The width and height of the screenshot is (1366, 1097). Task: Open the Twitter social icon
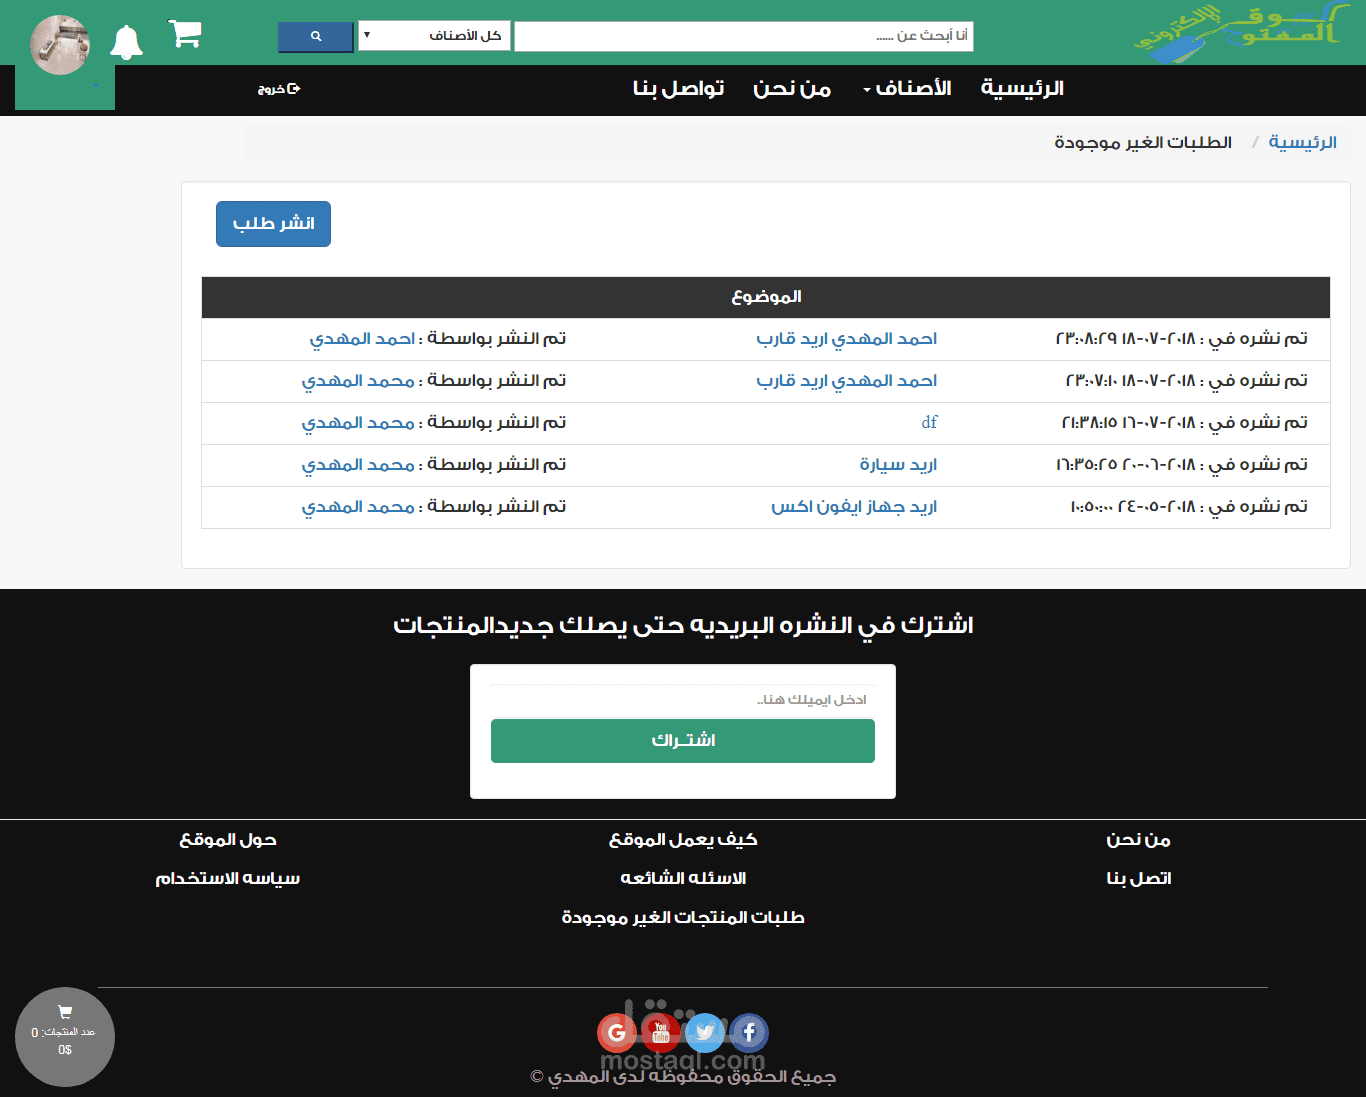click(705, 1032)
